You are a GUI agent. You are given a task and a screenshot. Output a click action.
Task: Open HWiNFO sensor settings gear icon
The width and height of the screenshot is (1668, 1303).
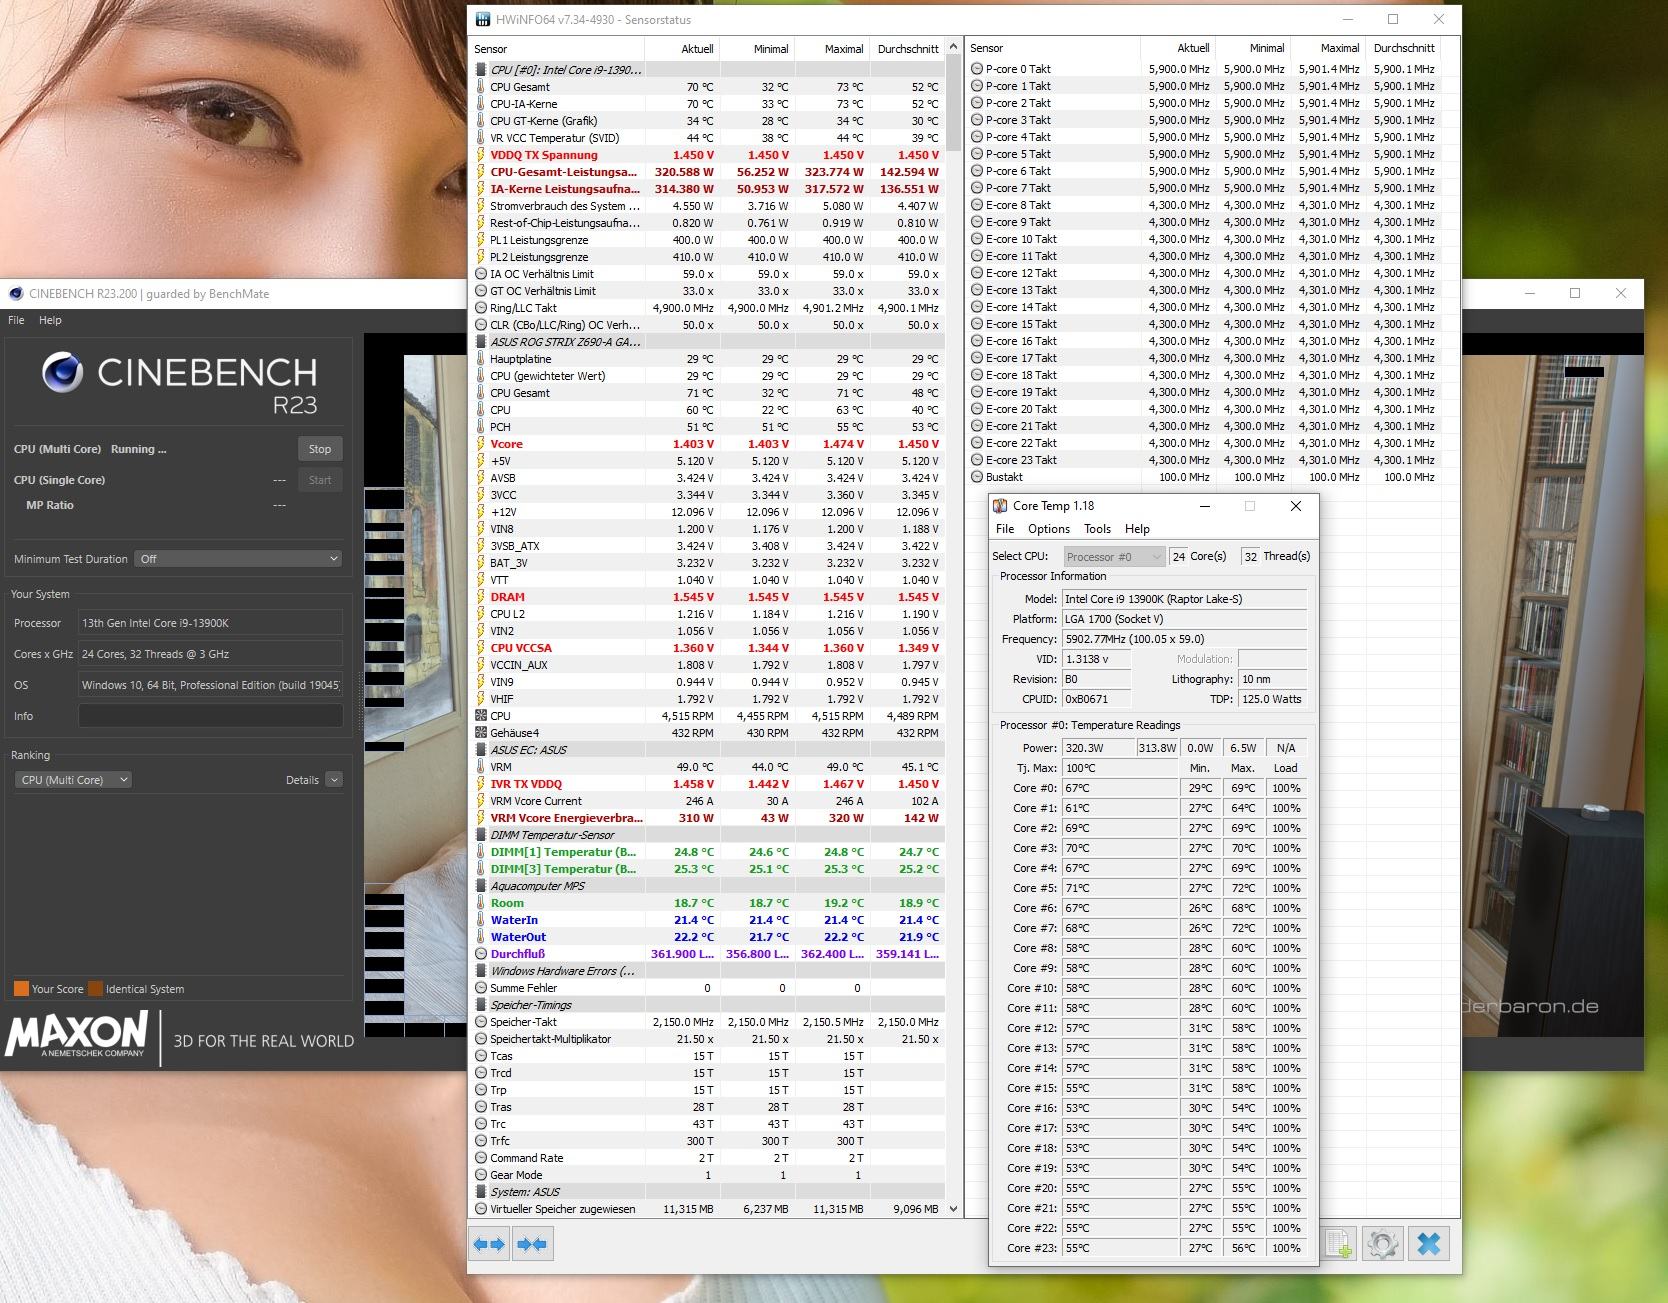coord(1383,1244)
